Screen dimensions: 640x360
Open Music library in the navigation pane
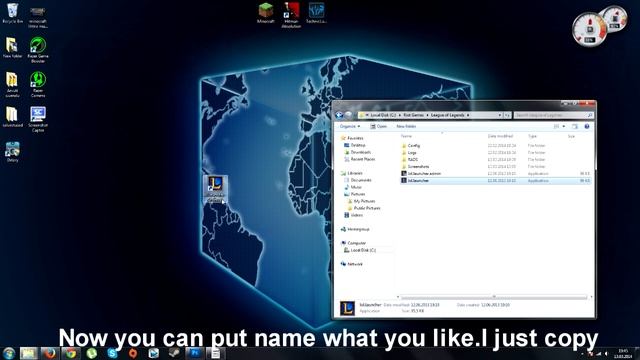[x=356, y=187]
